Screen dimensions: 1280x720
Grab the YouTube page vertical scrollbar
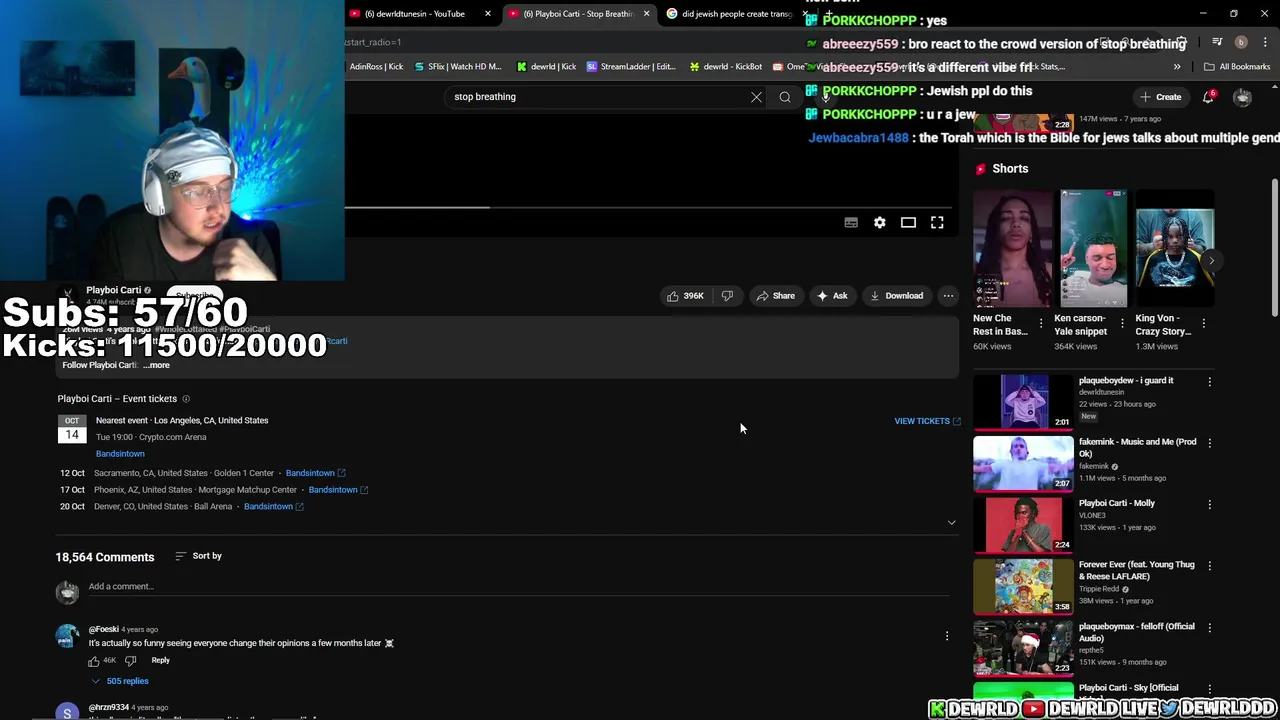click(x=1275, y=250)
